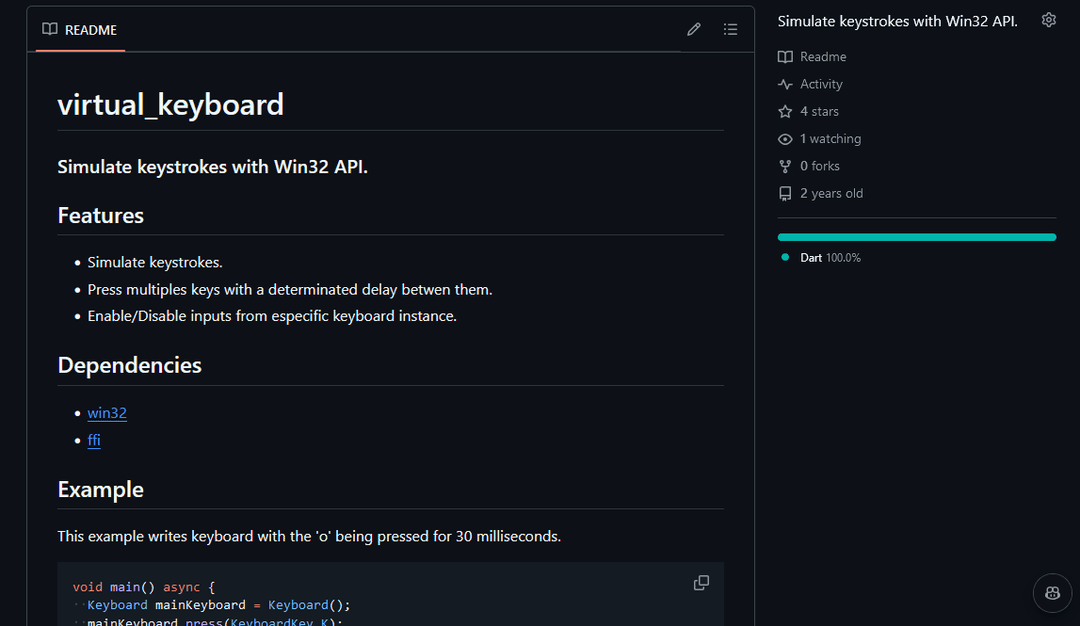
Task: Click the fork icon next to '0 forks'
Action: (785, 165)
